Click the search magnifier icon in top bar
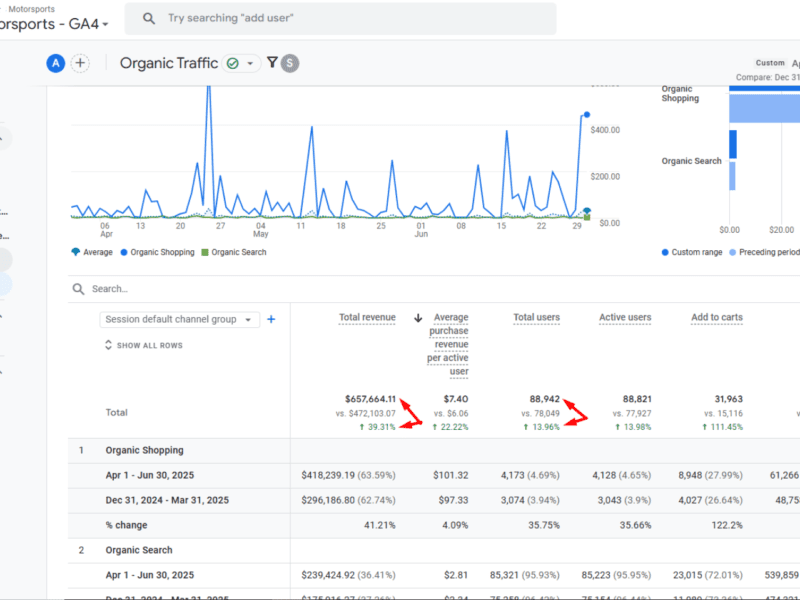 click(149, 19)
